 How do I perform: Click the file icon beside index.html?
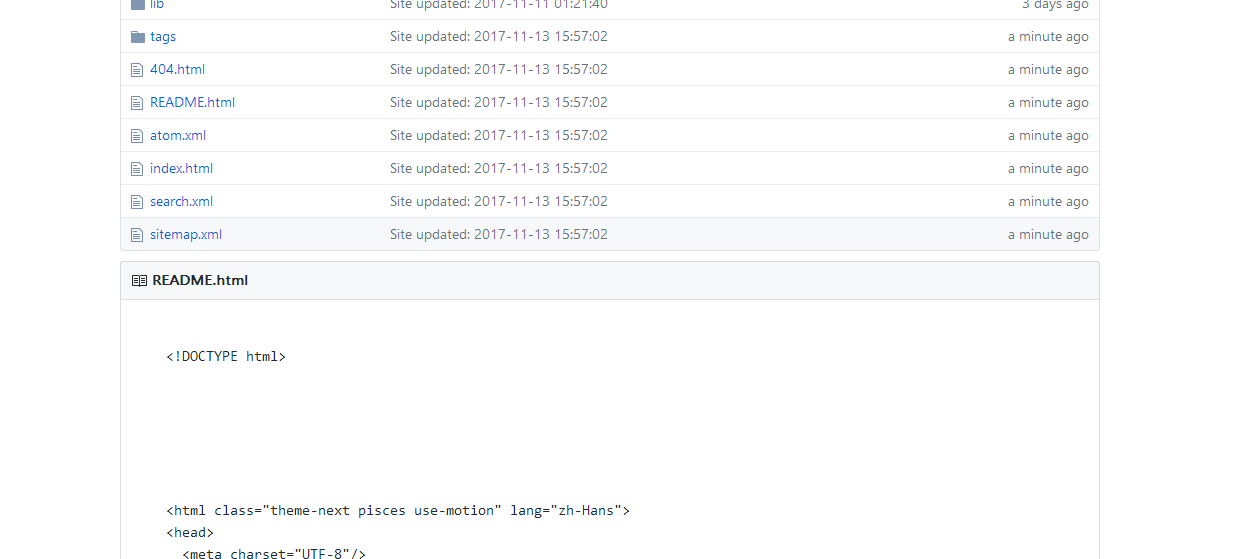coord(137,169)
